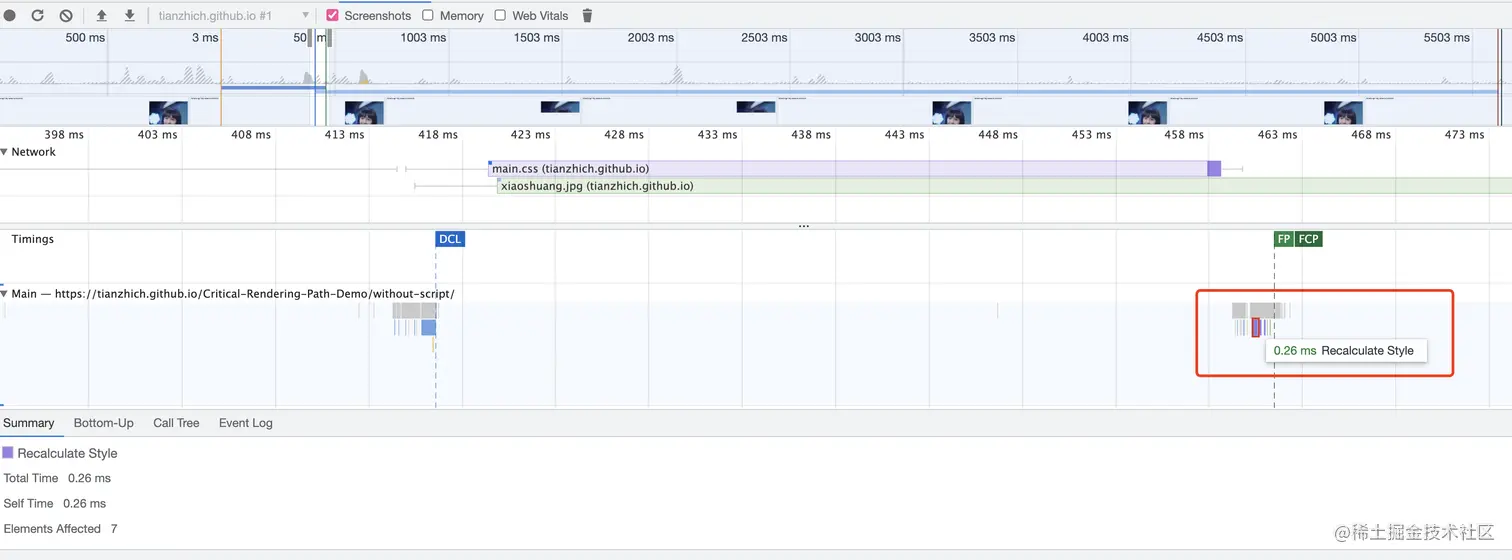Click the trash can collect garbage icon
The width and height of the screenshot is (1512, 560).
[x=587, y=15]
